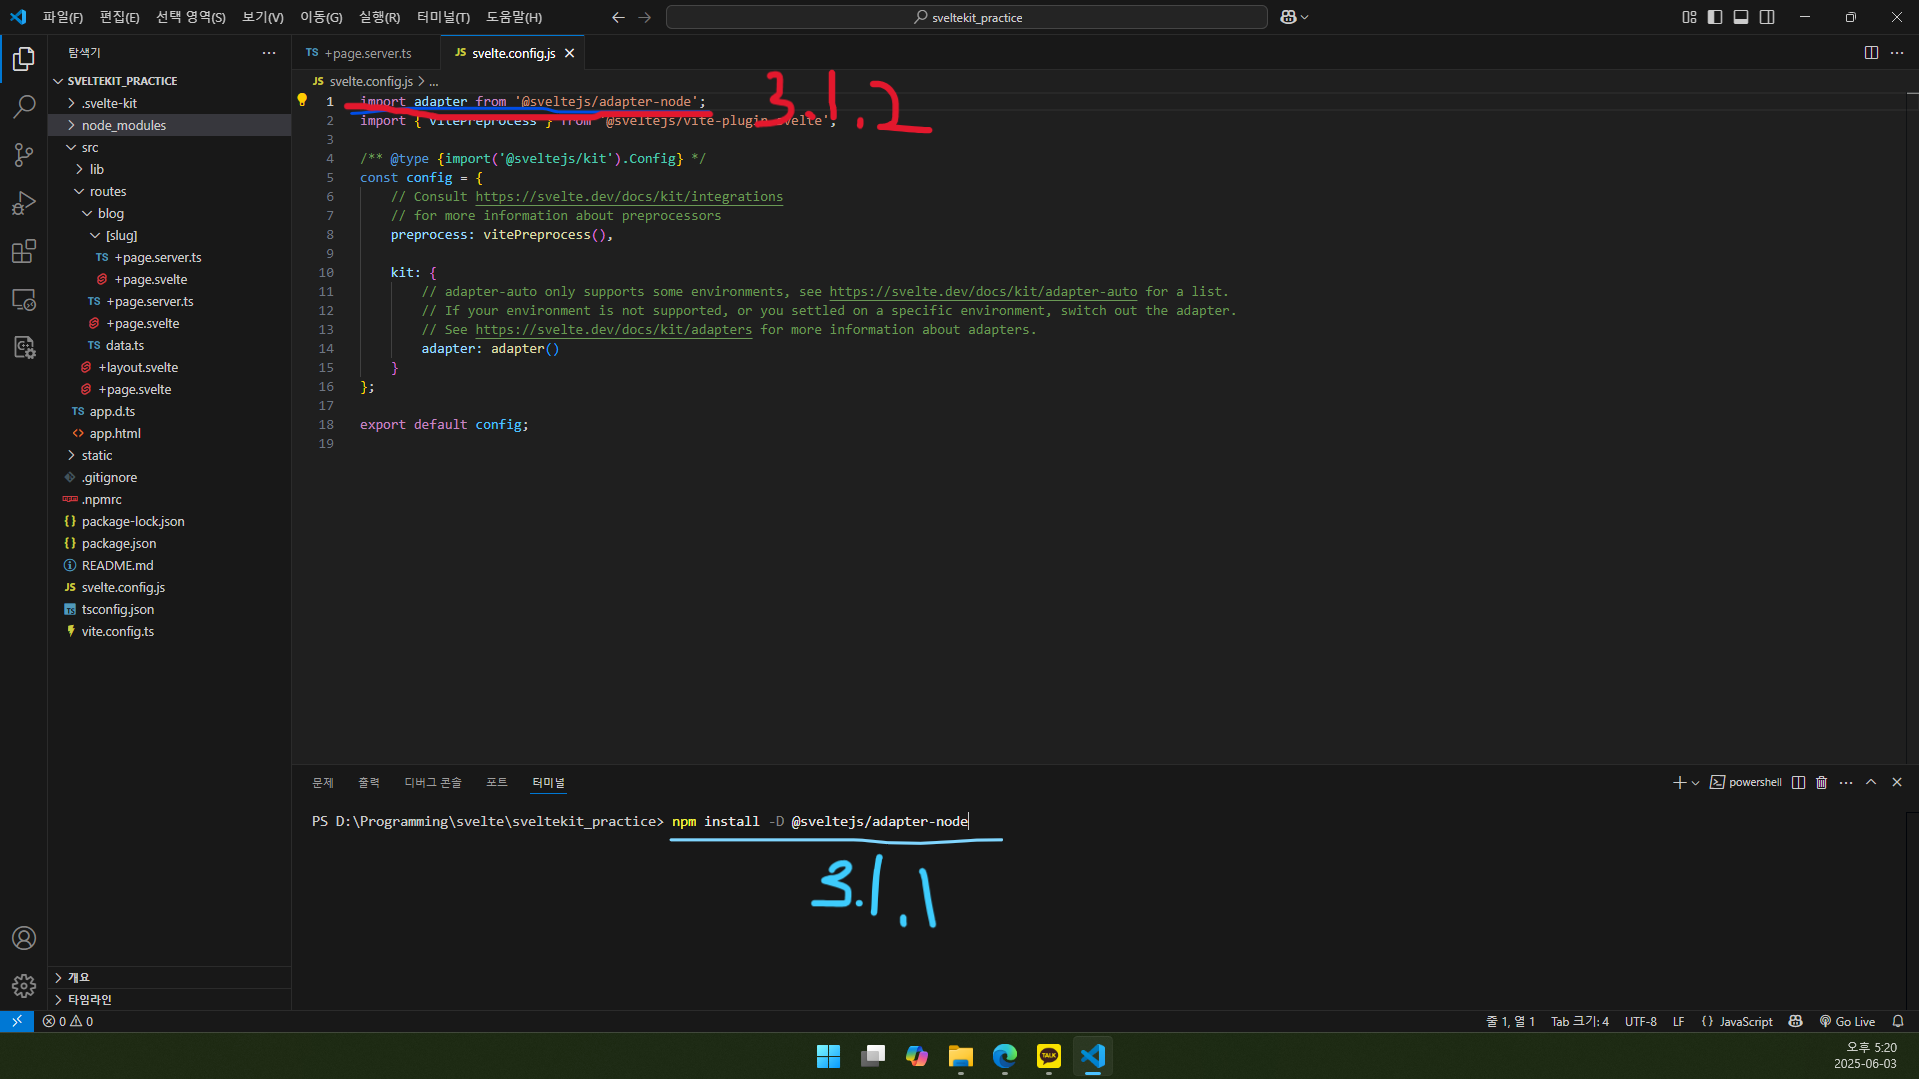Click the new terminal plus icon

click(x=1679, y=782)
